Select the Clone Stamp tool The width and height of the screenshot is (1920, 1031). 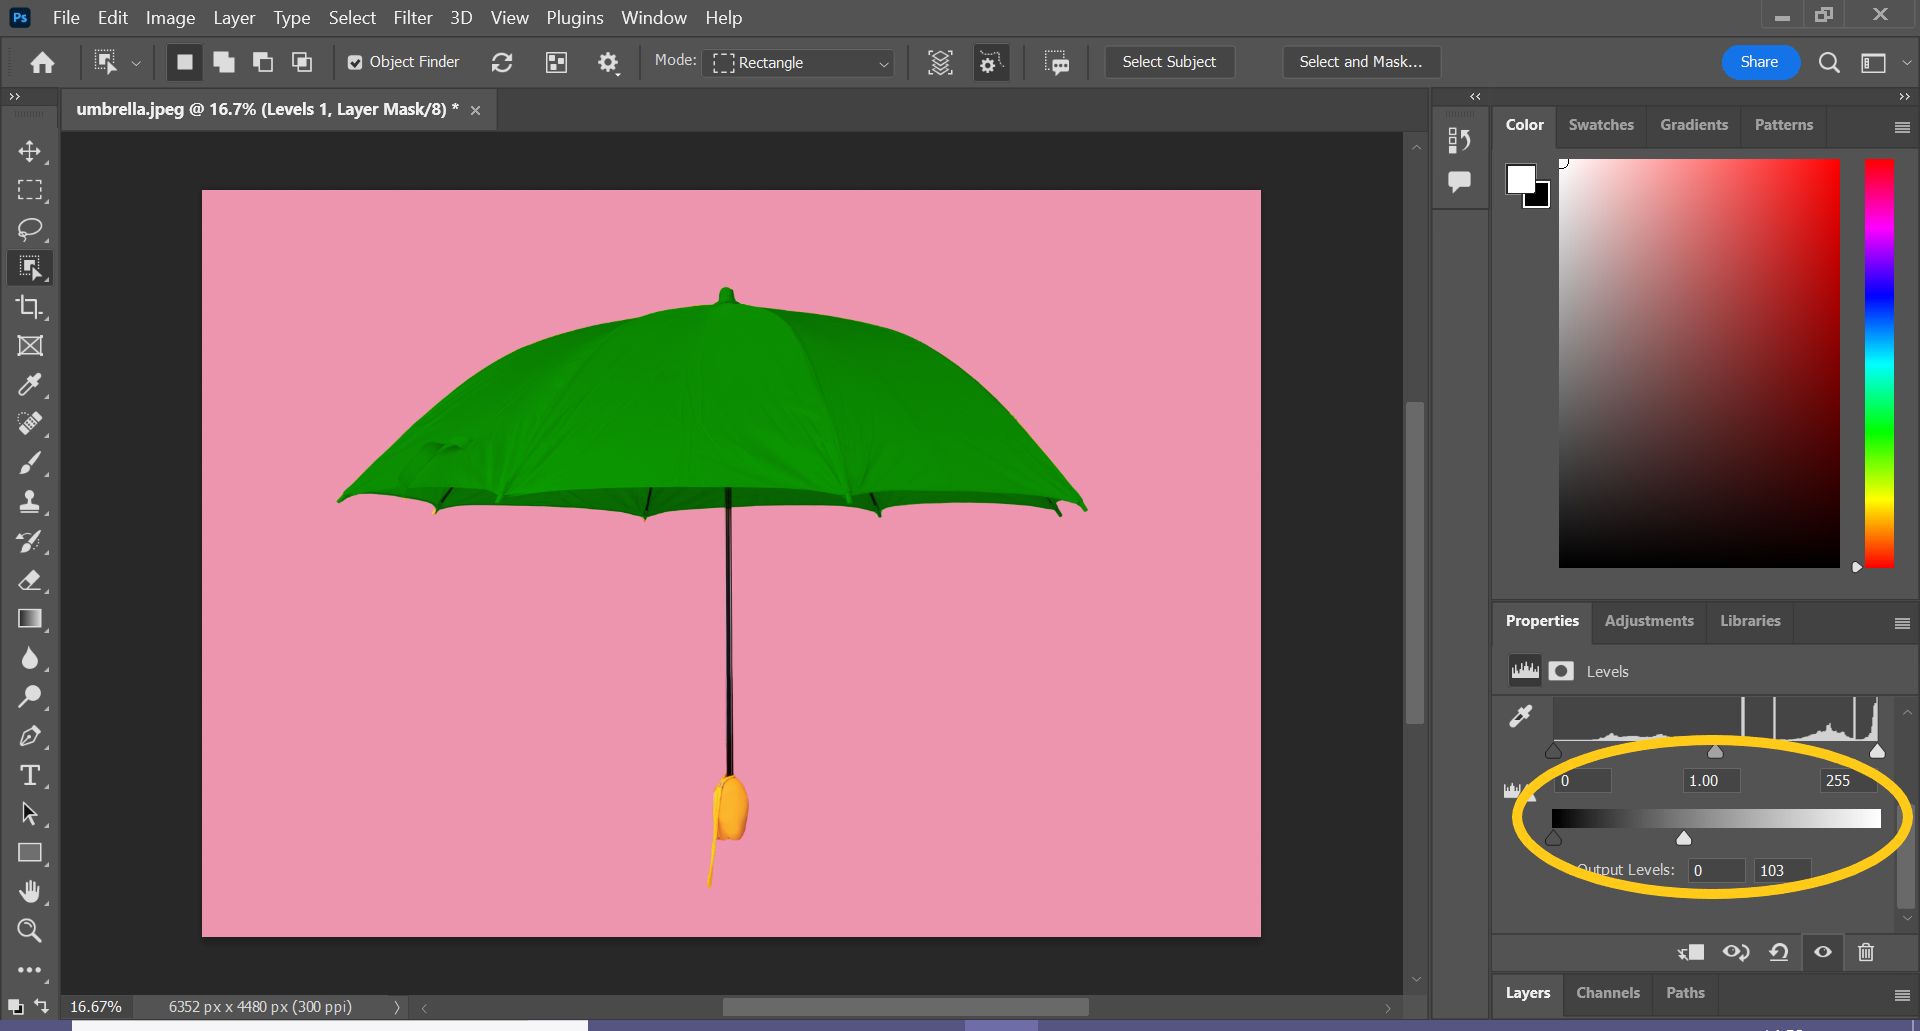click(x=30, y=502)
